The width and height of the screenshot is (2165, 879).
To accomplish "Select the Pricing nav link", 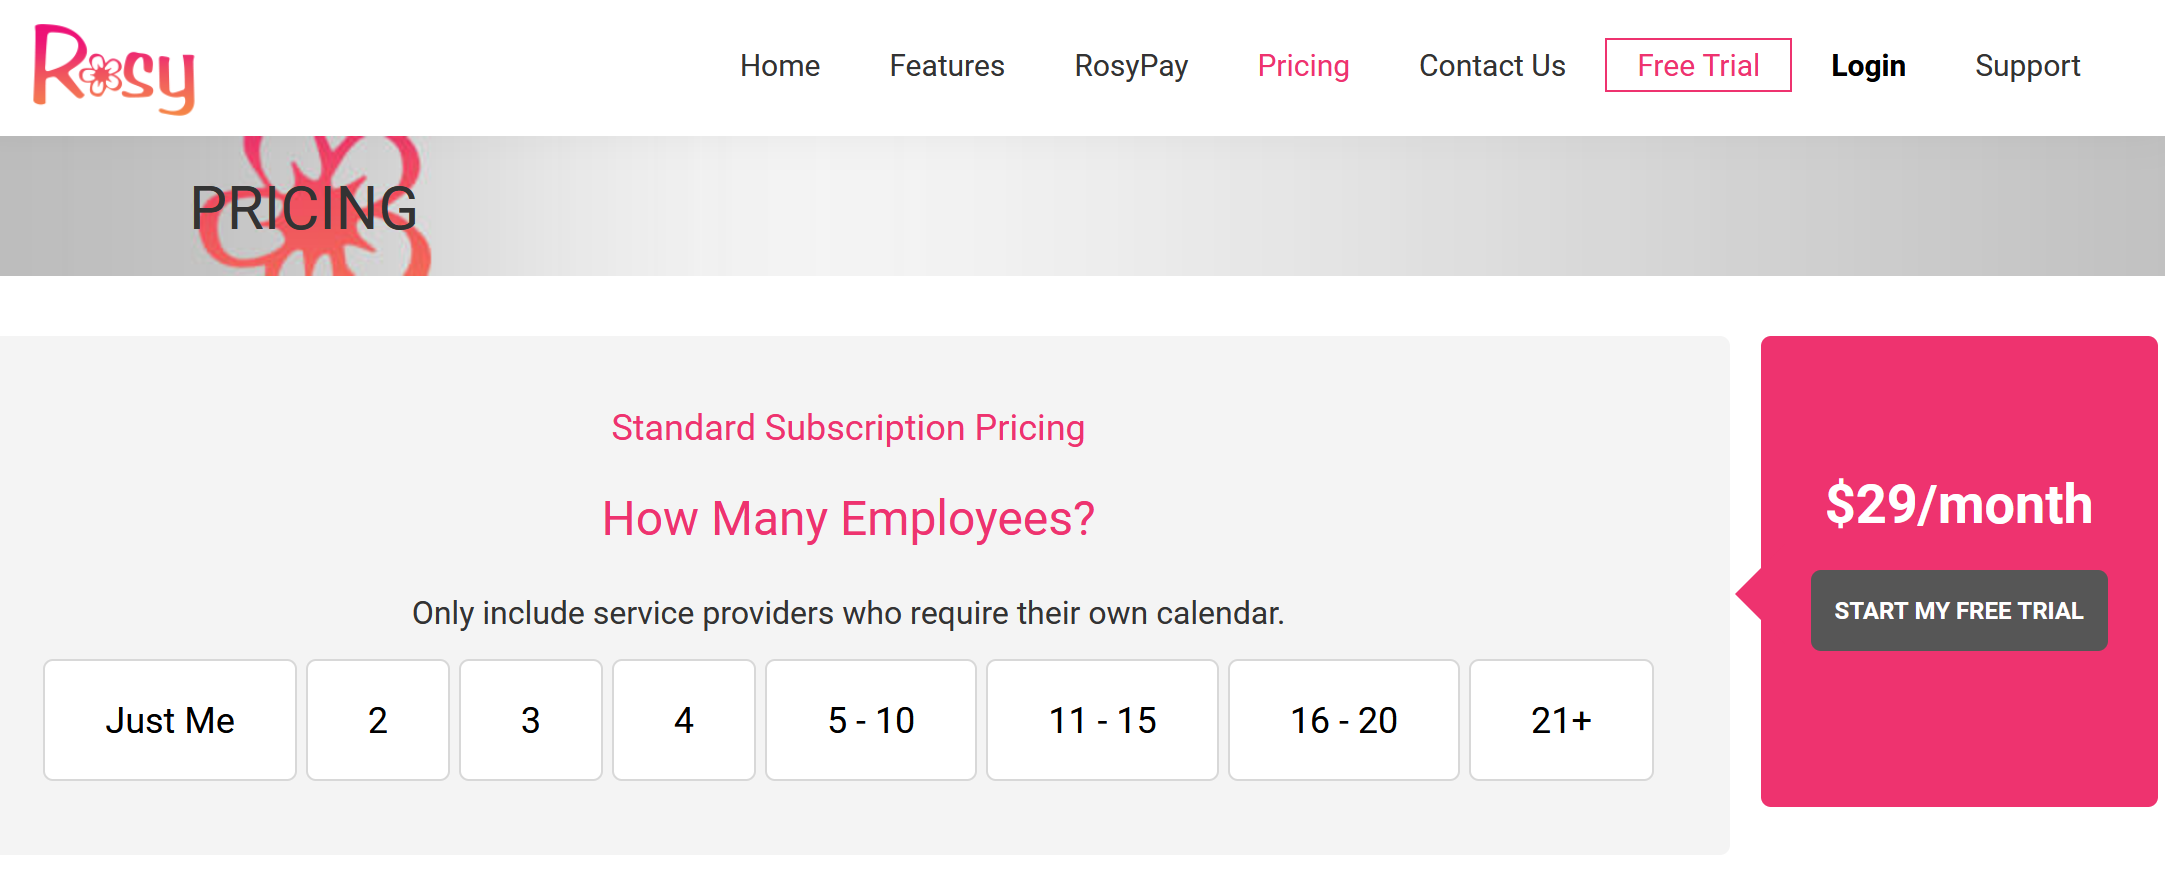I will [1303, 66].
